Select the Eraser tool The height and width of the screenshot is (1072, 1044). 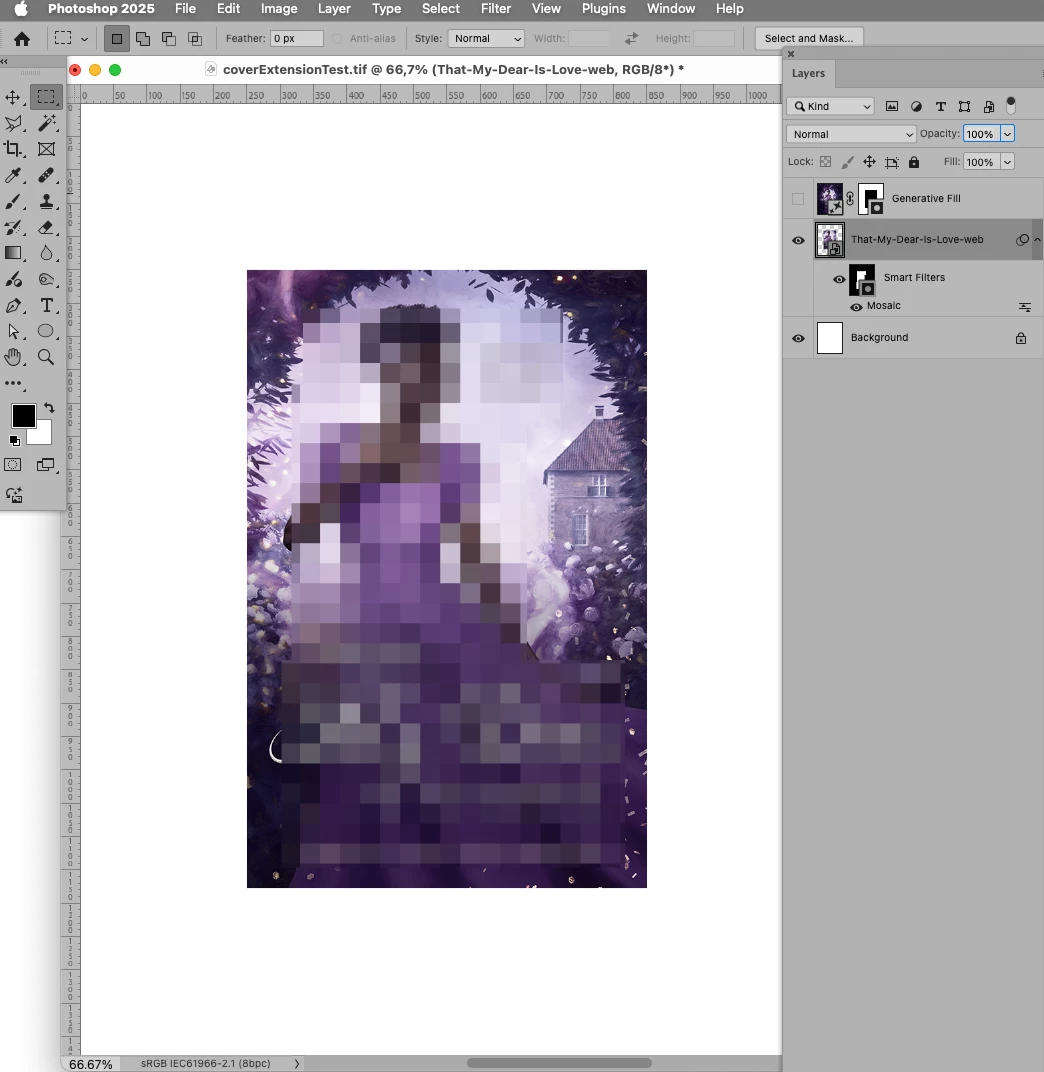46,227
